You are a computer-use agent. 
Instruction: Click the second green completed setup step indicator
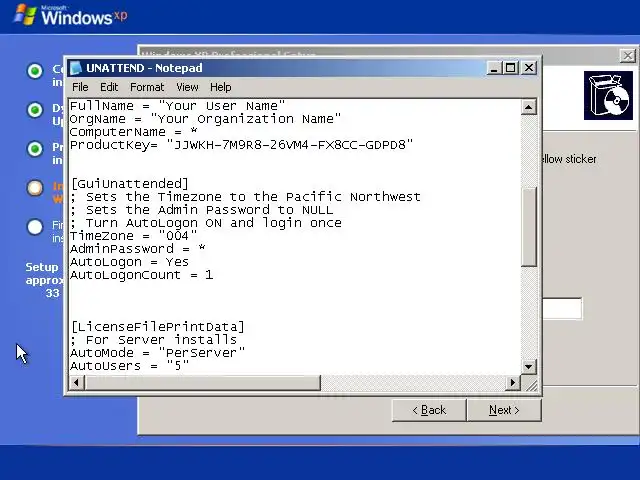tap(35, 110)
